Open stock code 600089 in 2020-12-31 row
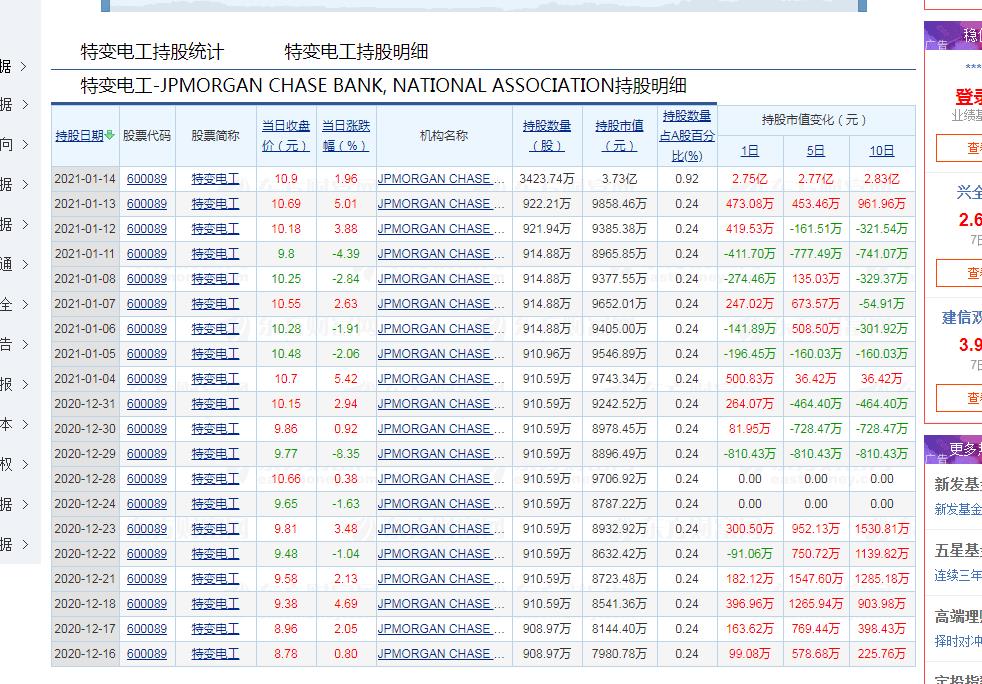 coord(147,405)
